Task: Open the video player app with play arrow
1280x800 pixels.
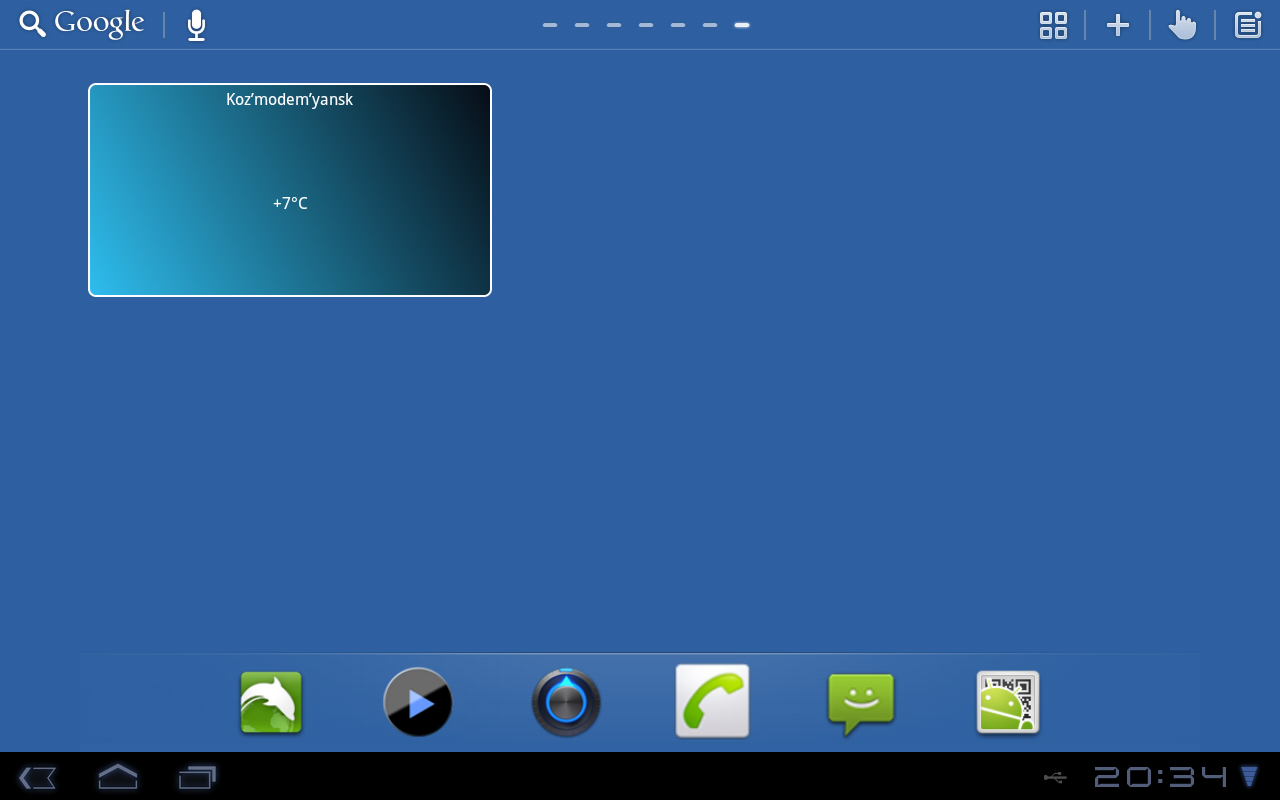Action: 418,703
